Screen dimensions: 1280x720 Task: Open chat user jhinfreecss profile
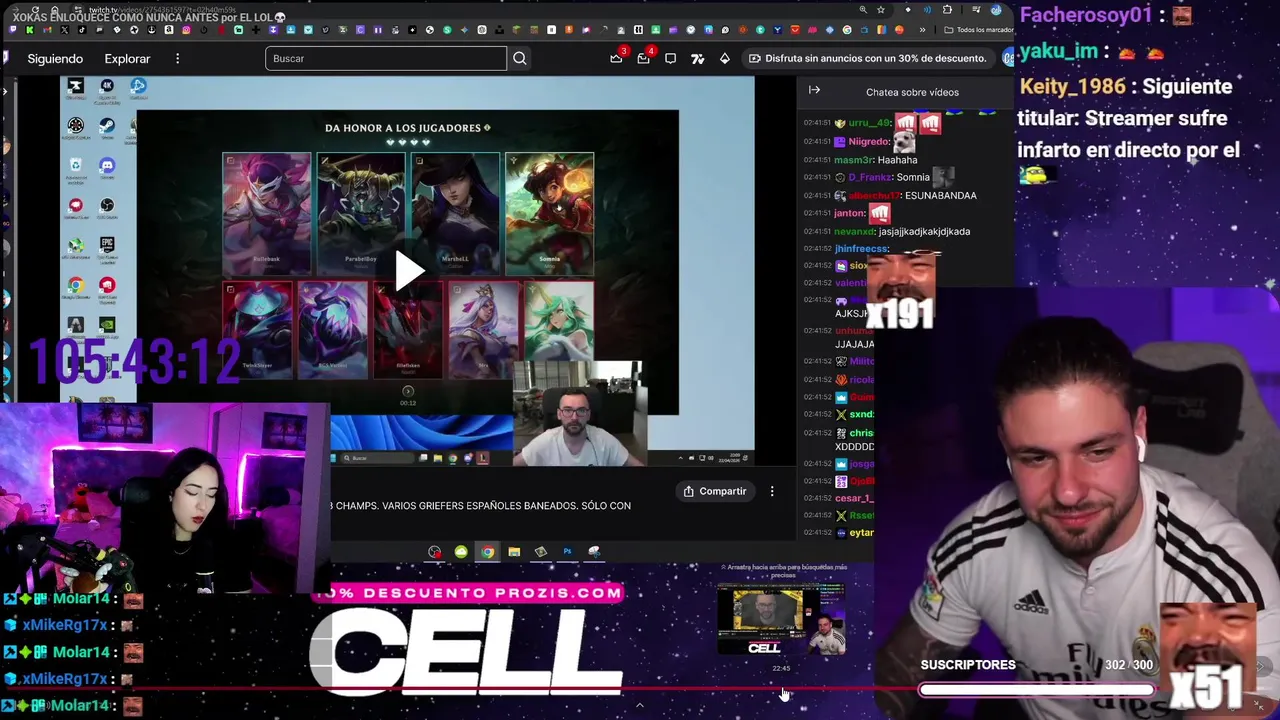860,248
